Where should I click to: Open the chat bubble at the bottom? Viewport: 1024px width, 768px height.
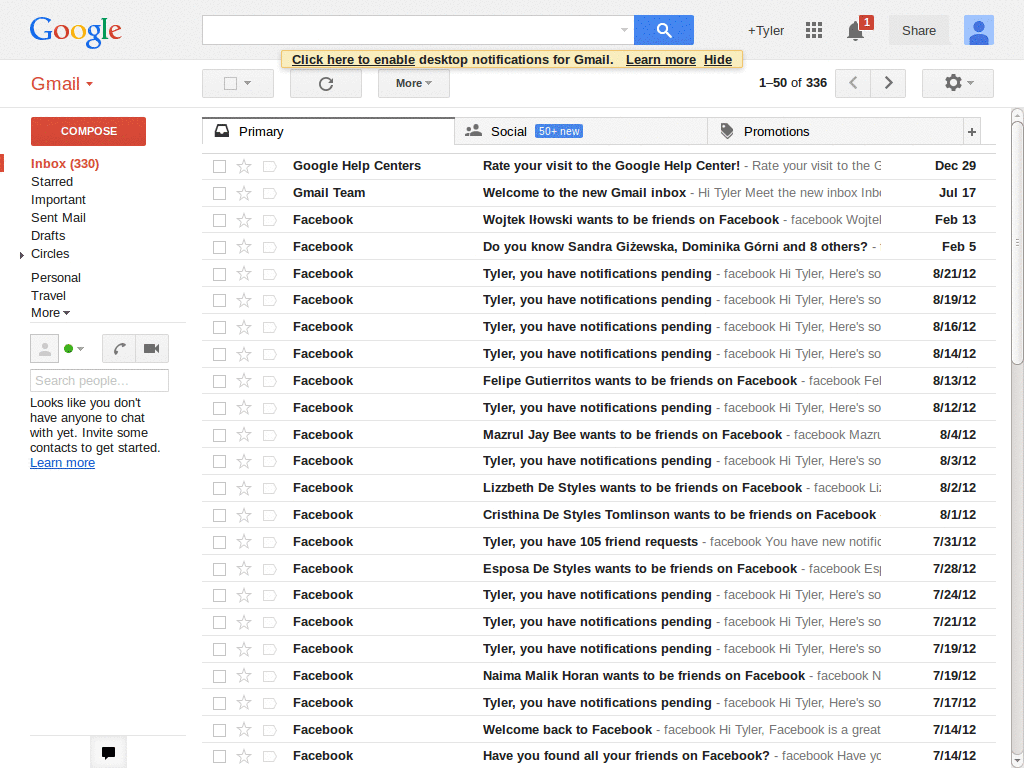(x=108, y=751)
